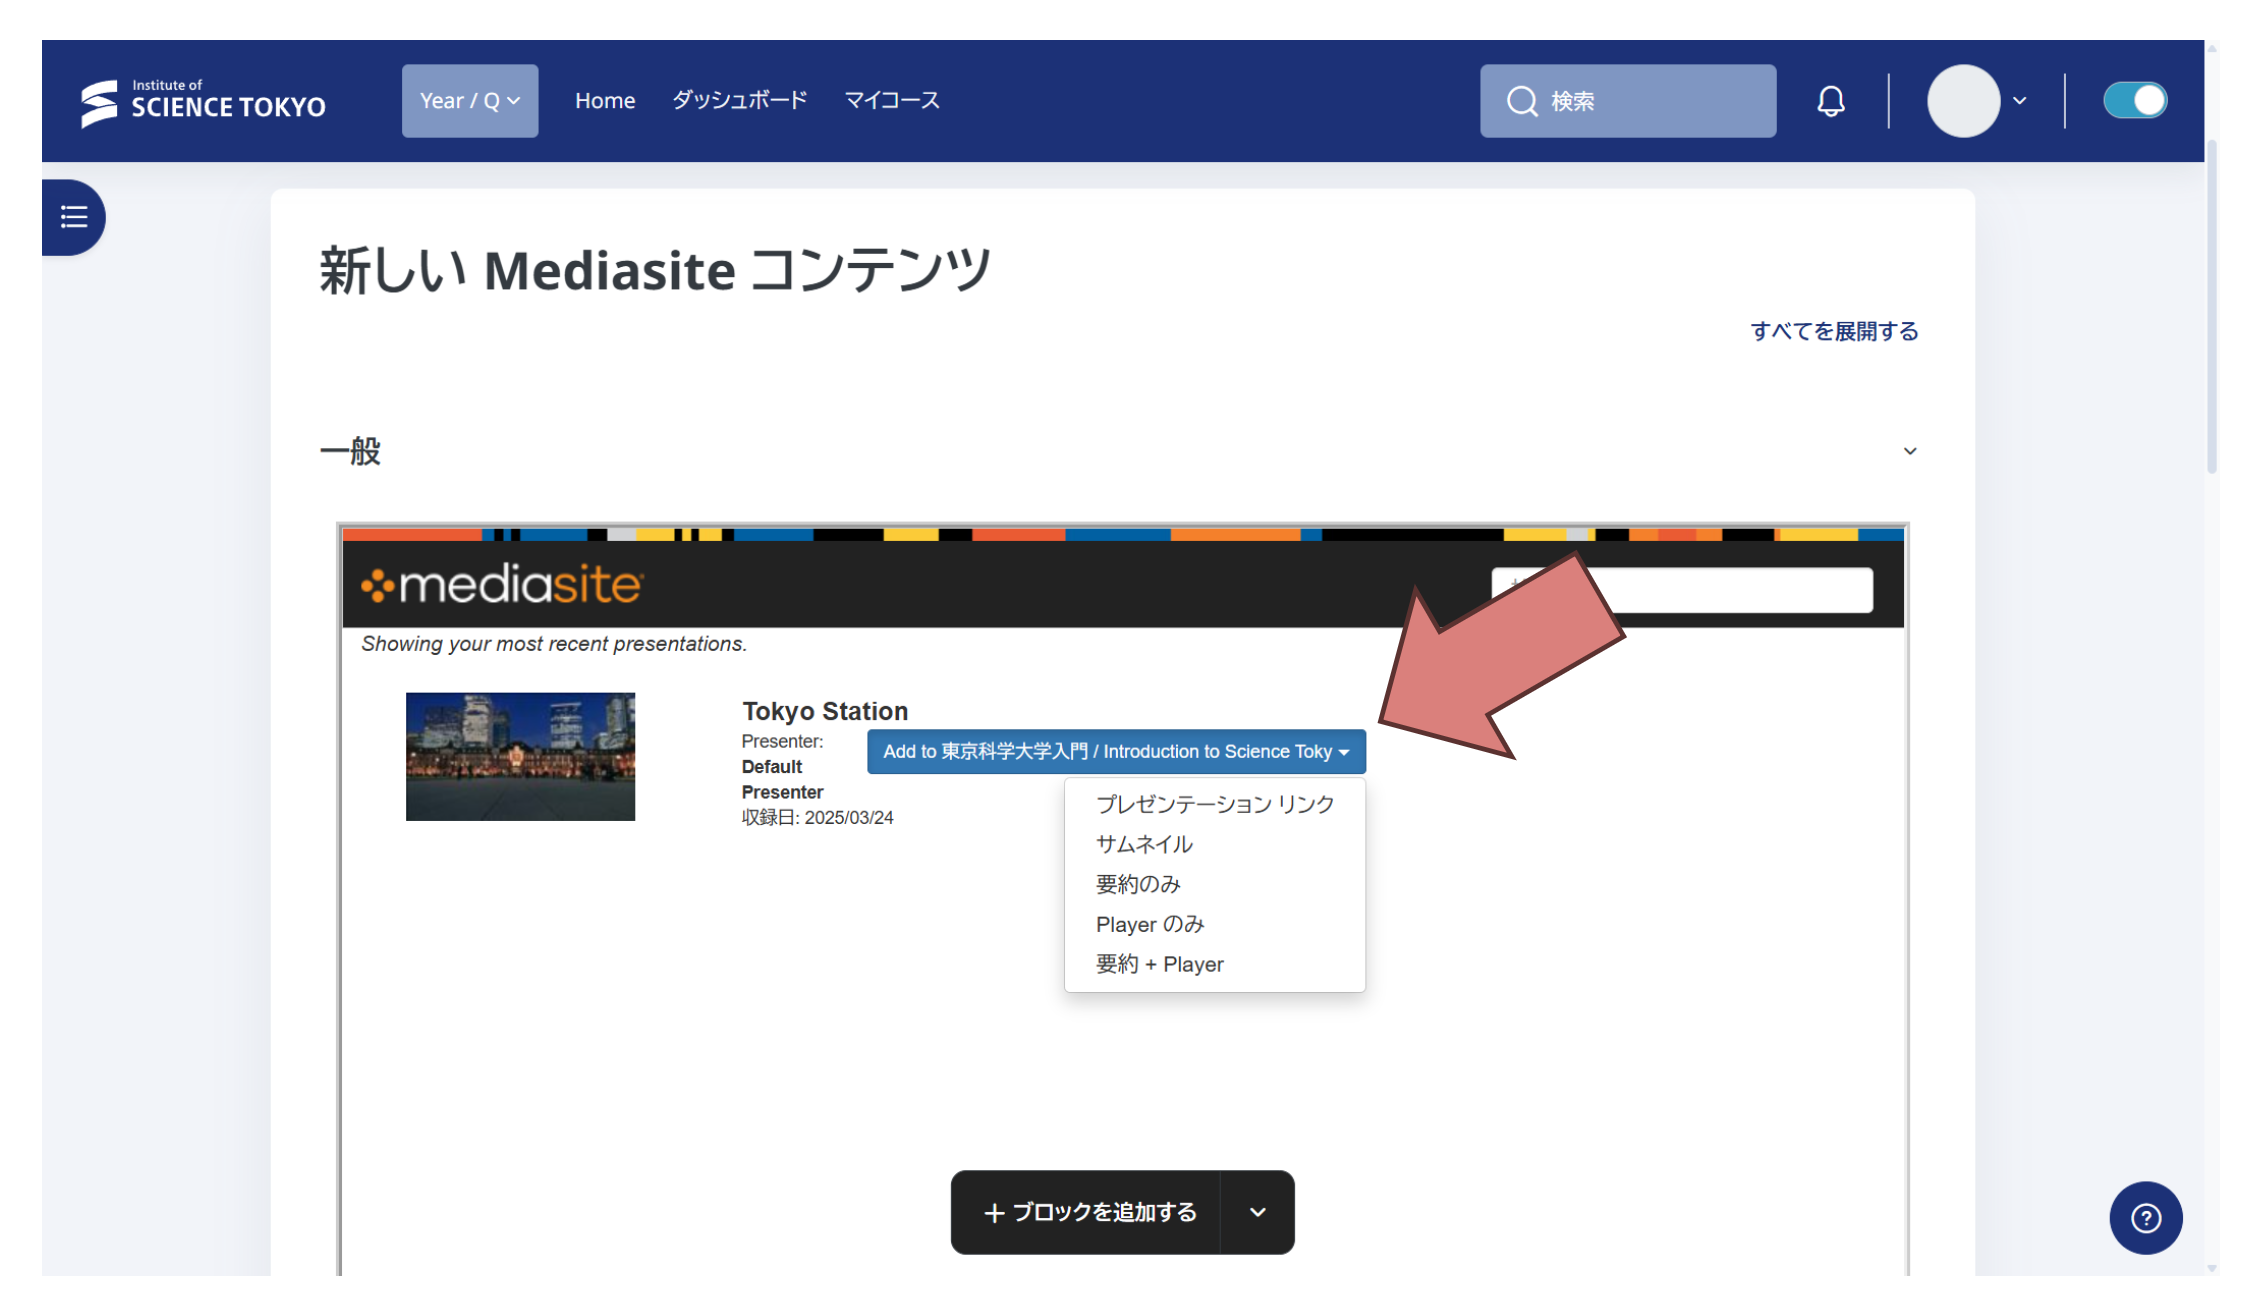Click すべてを展開する link
The image size is (2258, 1296).
pyautogui.click(x=1834, y=331)
